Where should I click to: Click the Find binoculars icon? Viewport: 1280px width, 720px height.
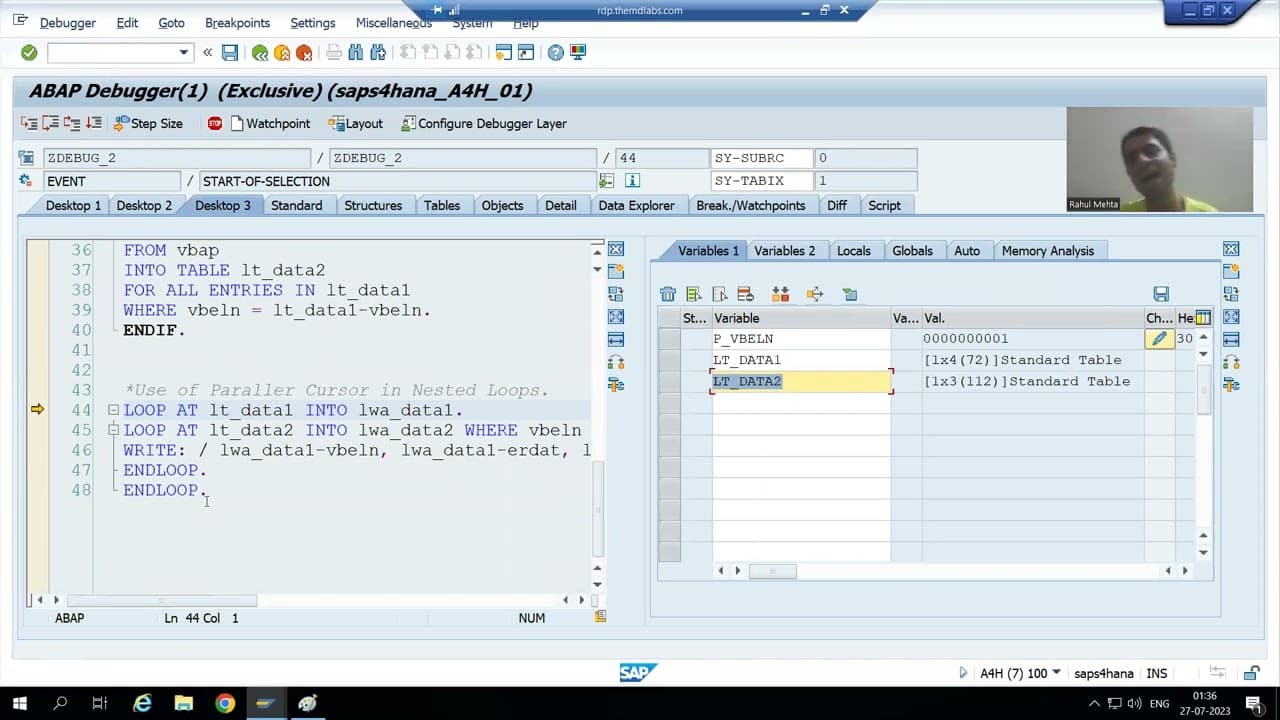click(x=356, y=53)
